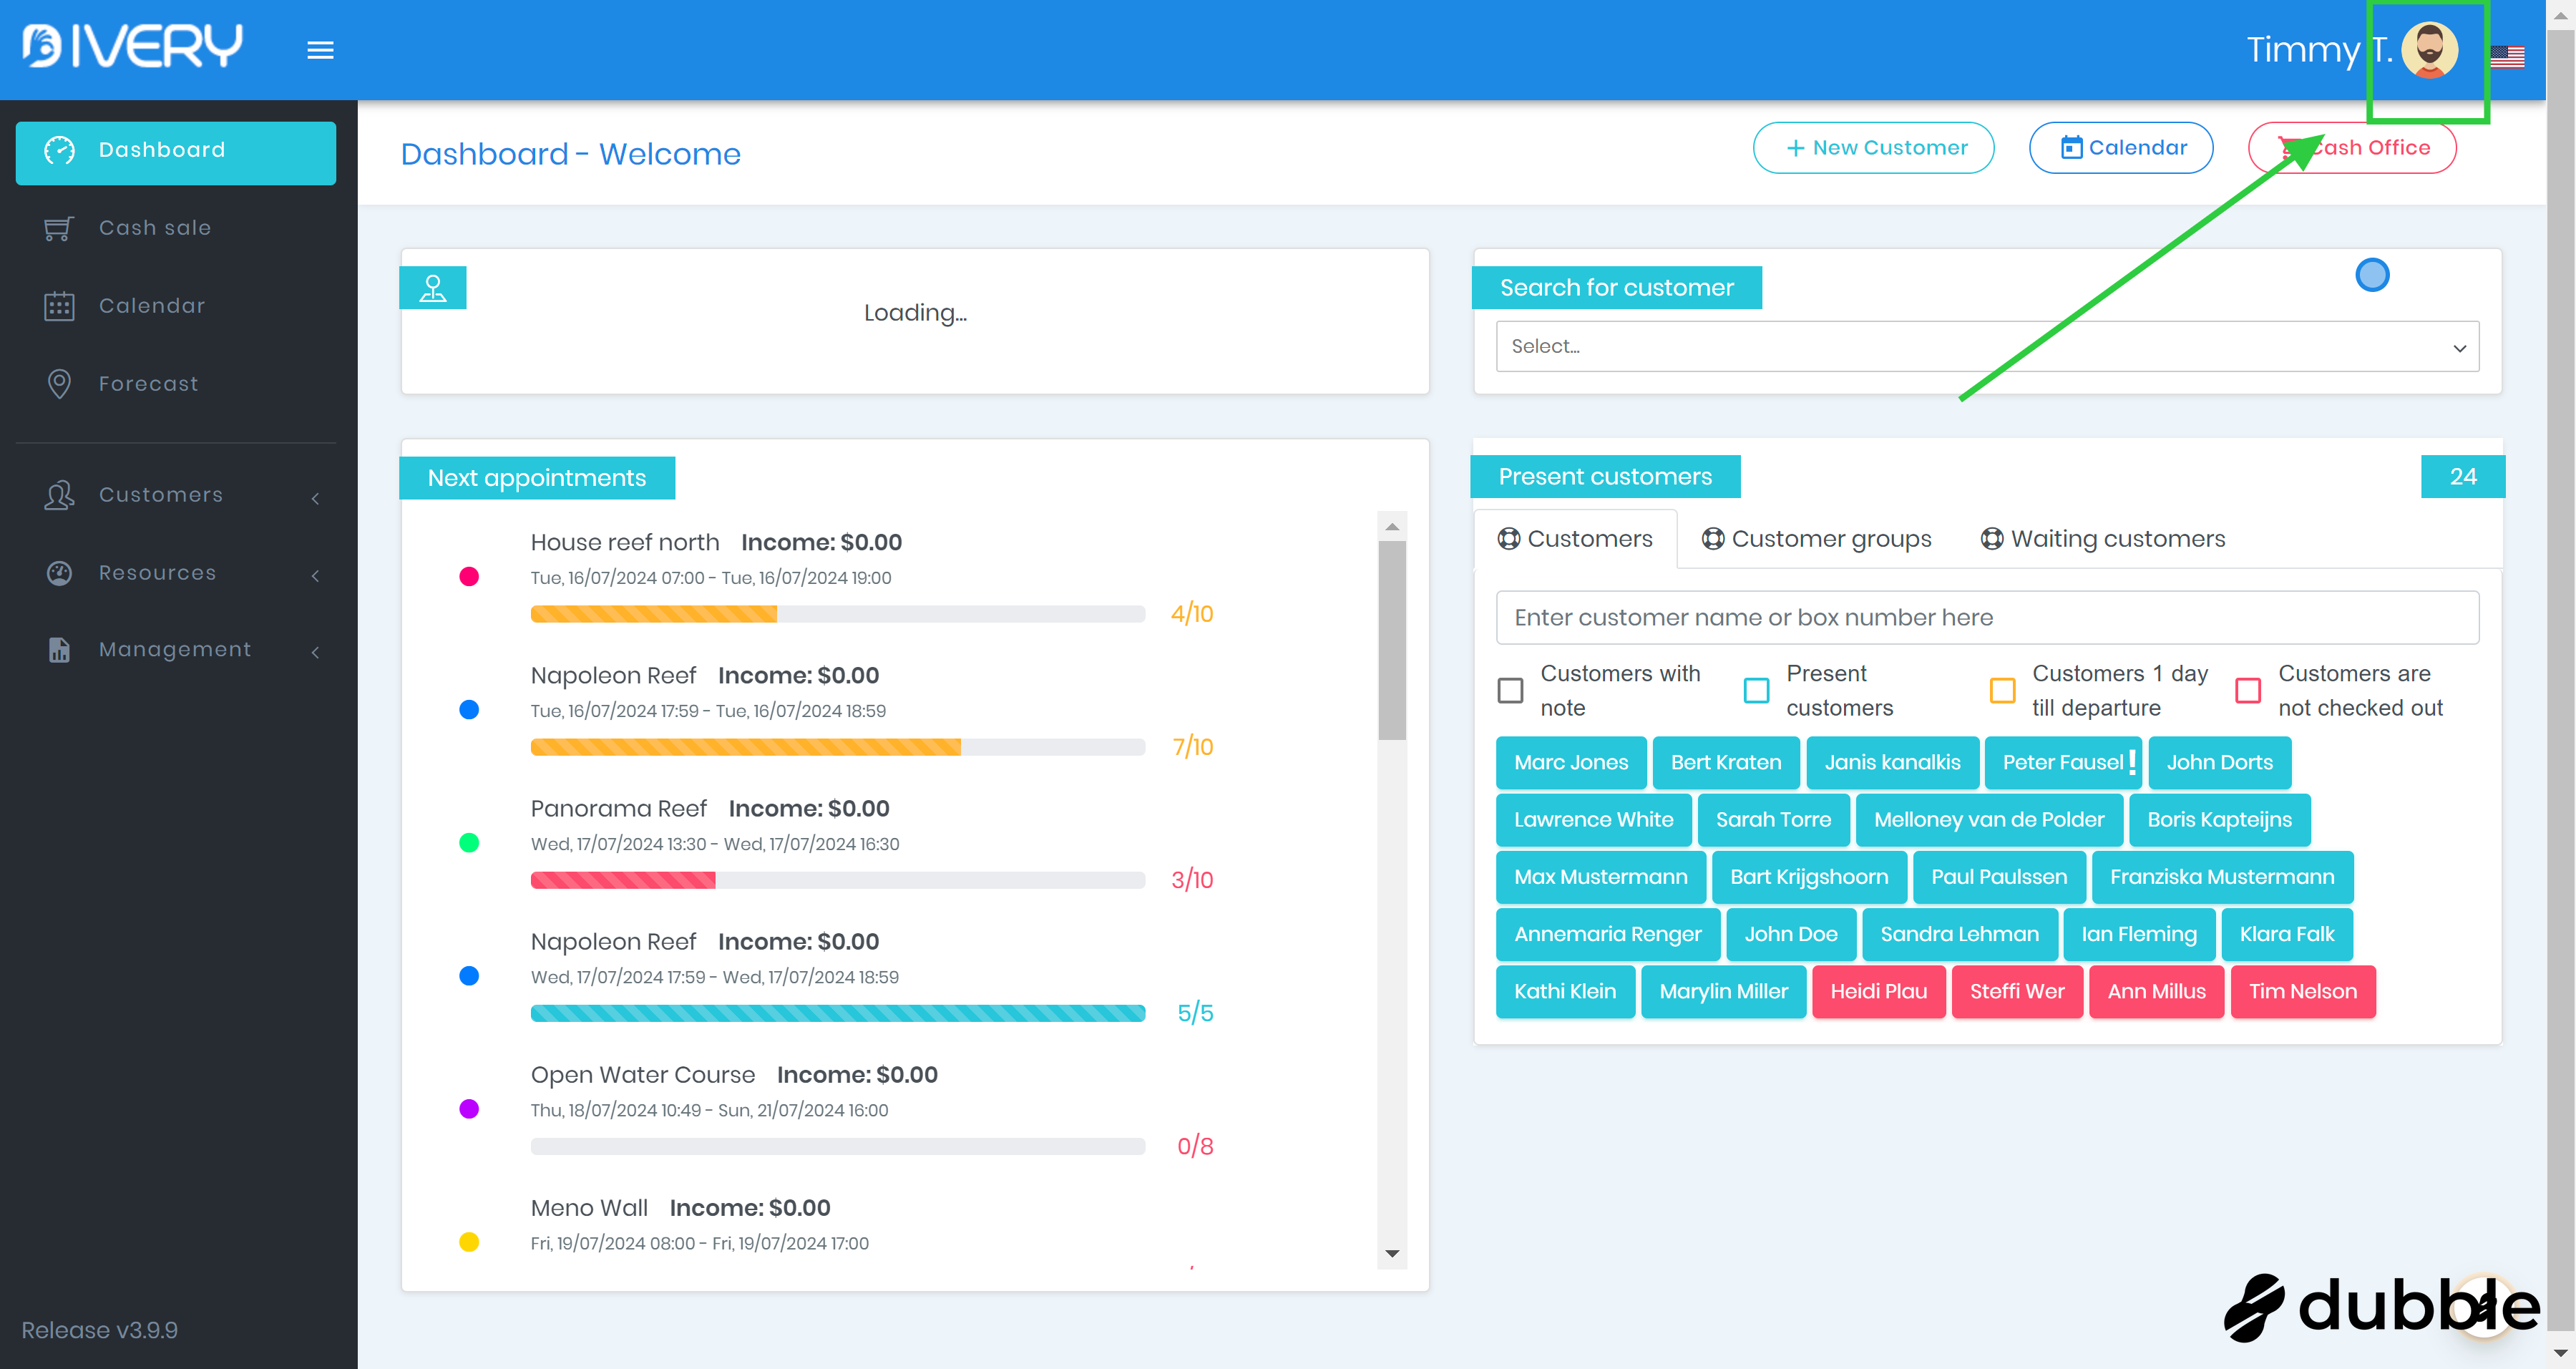Click the New Customer button
Viewport: 2576px width, 1369px height.
(x=1873, y=148)
